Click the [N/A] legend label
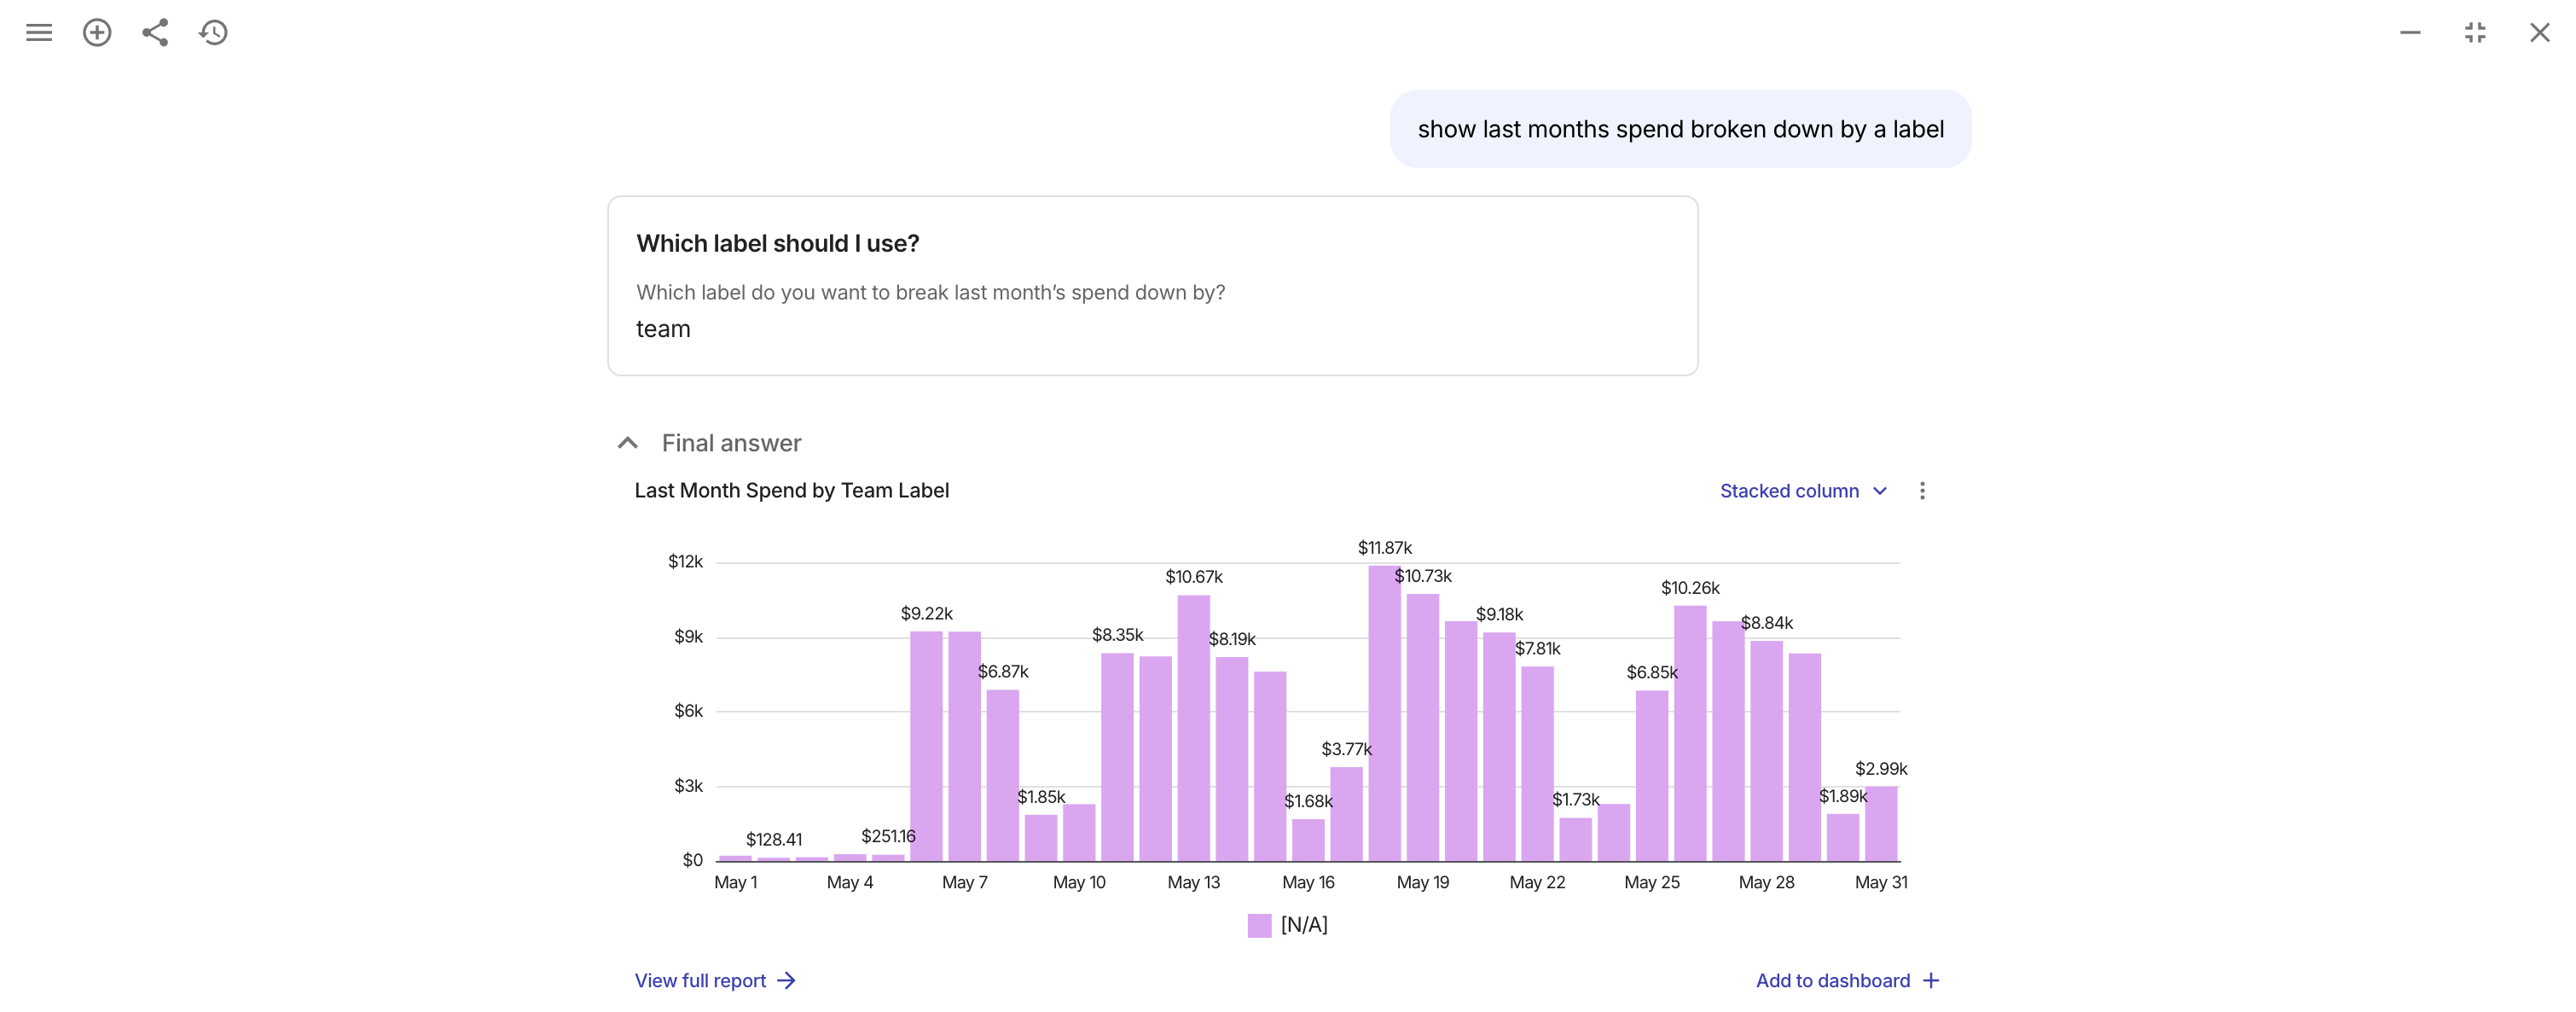This screenshot has width=2576, height=1012. click(1304, 925)
